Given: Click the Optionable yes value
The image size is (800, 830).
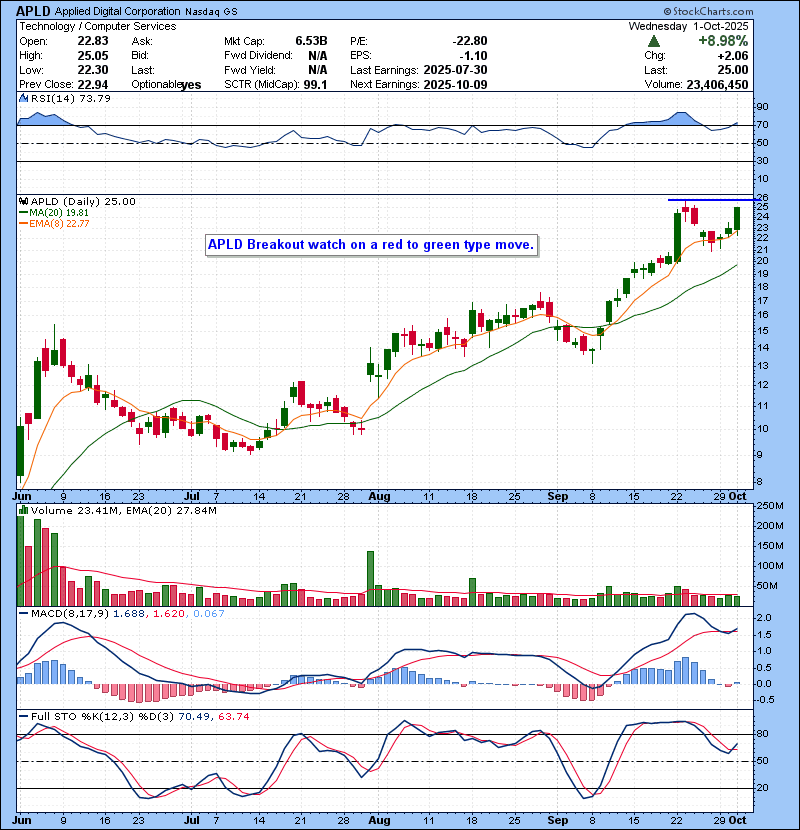Looking at the screenshot, I should pyautogui.click(x=191, y=85).
